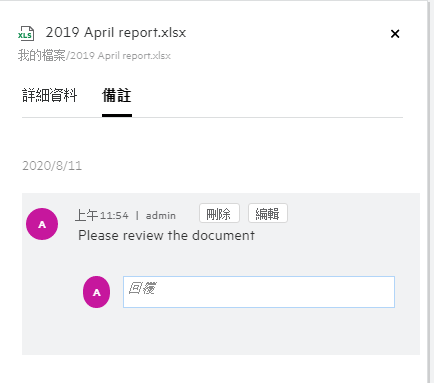Click the file name in breadcrumb path

click(x=120, y=56)
